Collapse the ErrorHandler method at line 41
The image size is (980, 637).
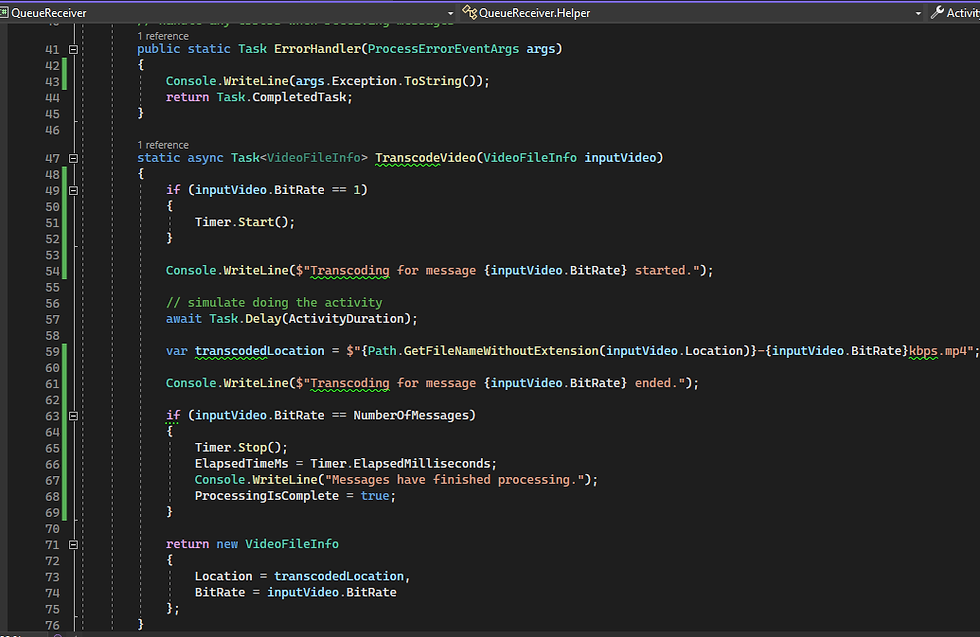point(73,49)
